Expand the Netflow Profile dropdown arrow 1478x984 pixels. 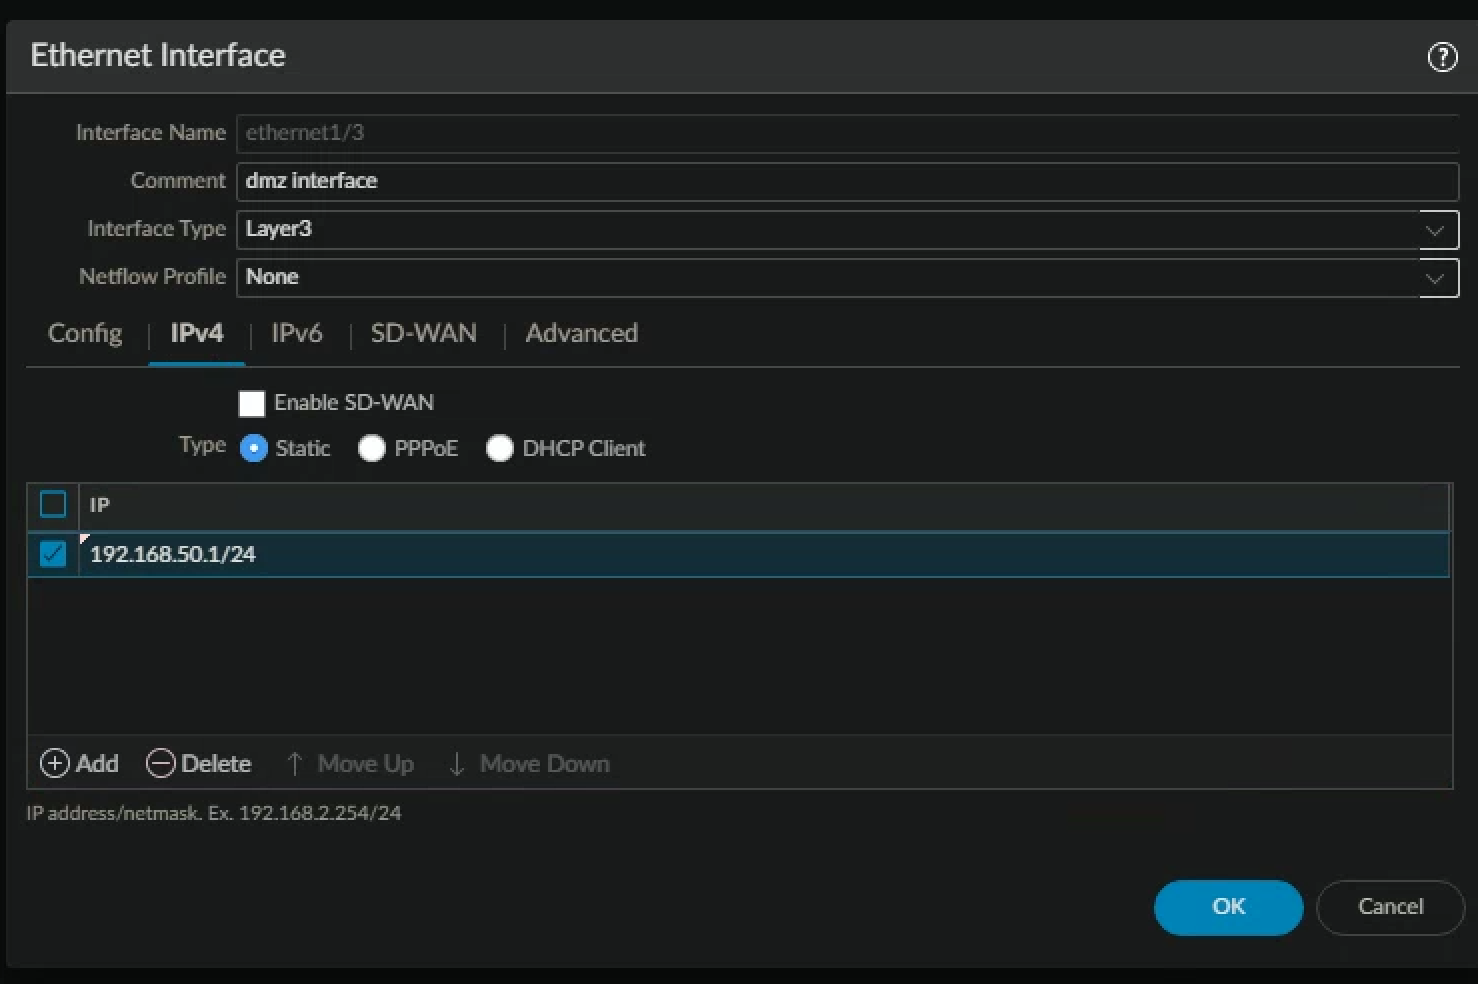[1437, 278]
